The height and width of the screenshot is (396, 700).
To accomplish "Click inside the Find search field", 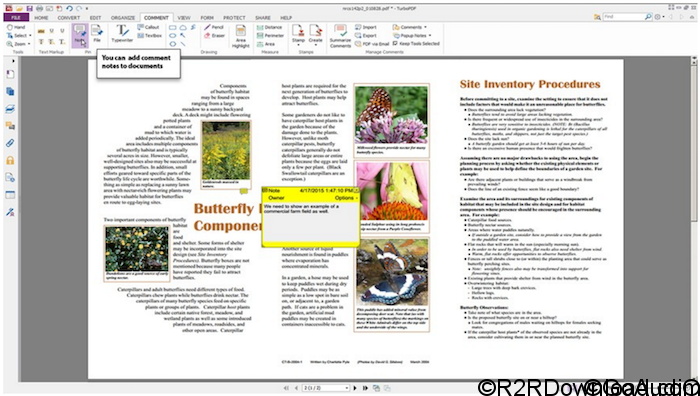I will (x=623, y=17).
